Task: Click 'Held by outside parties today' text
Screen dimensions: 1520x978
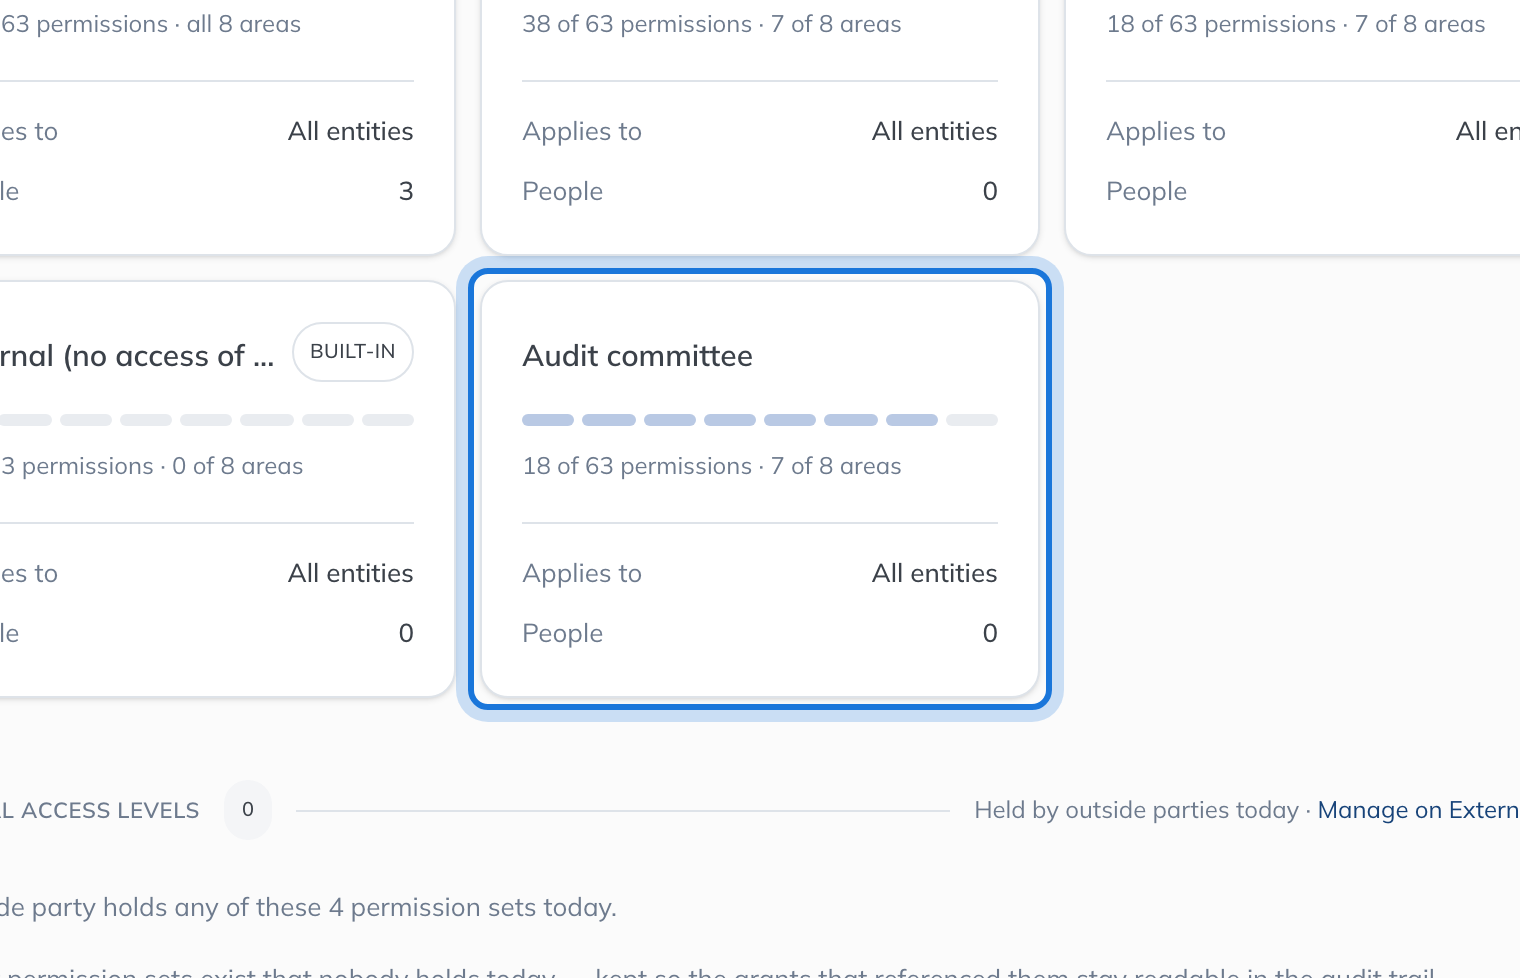Action: pyautogui.click(x=1137, y=810)
